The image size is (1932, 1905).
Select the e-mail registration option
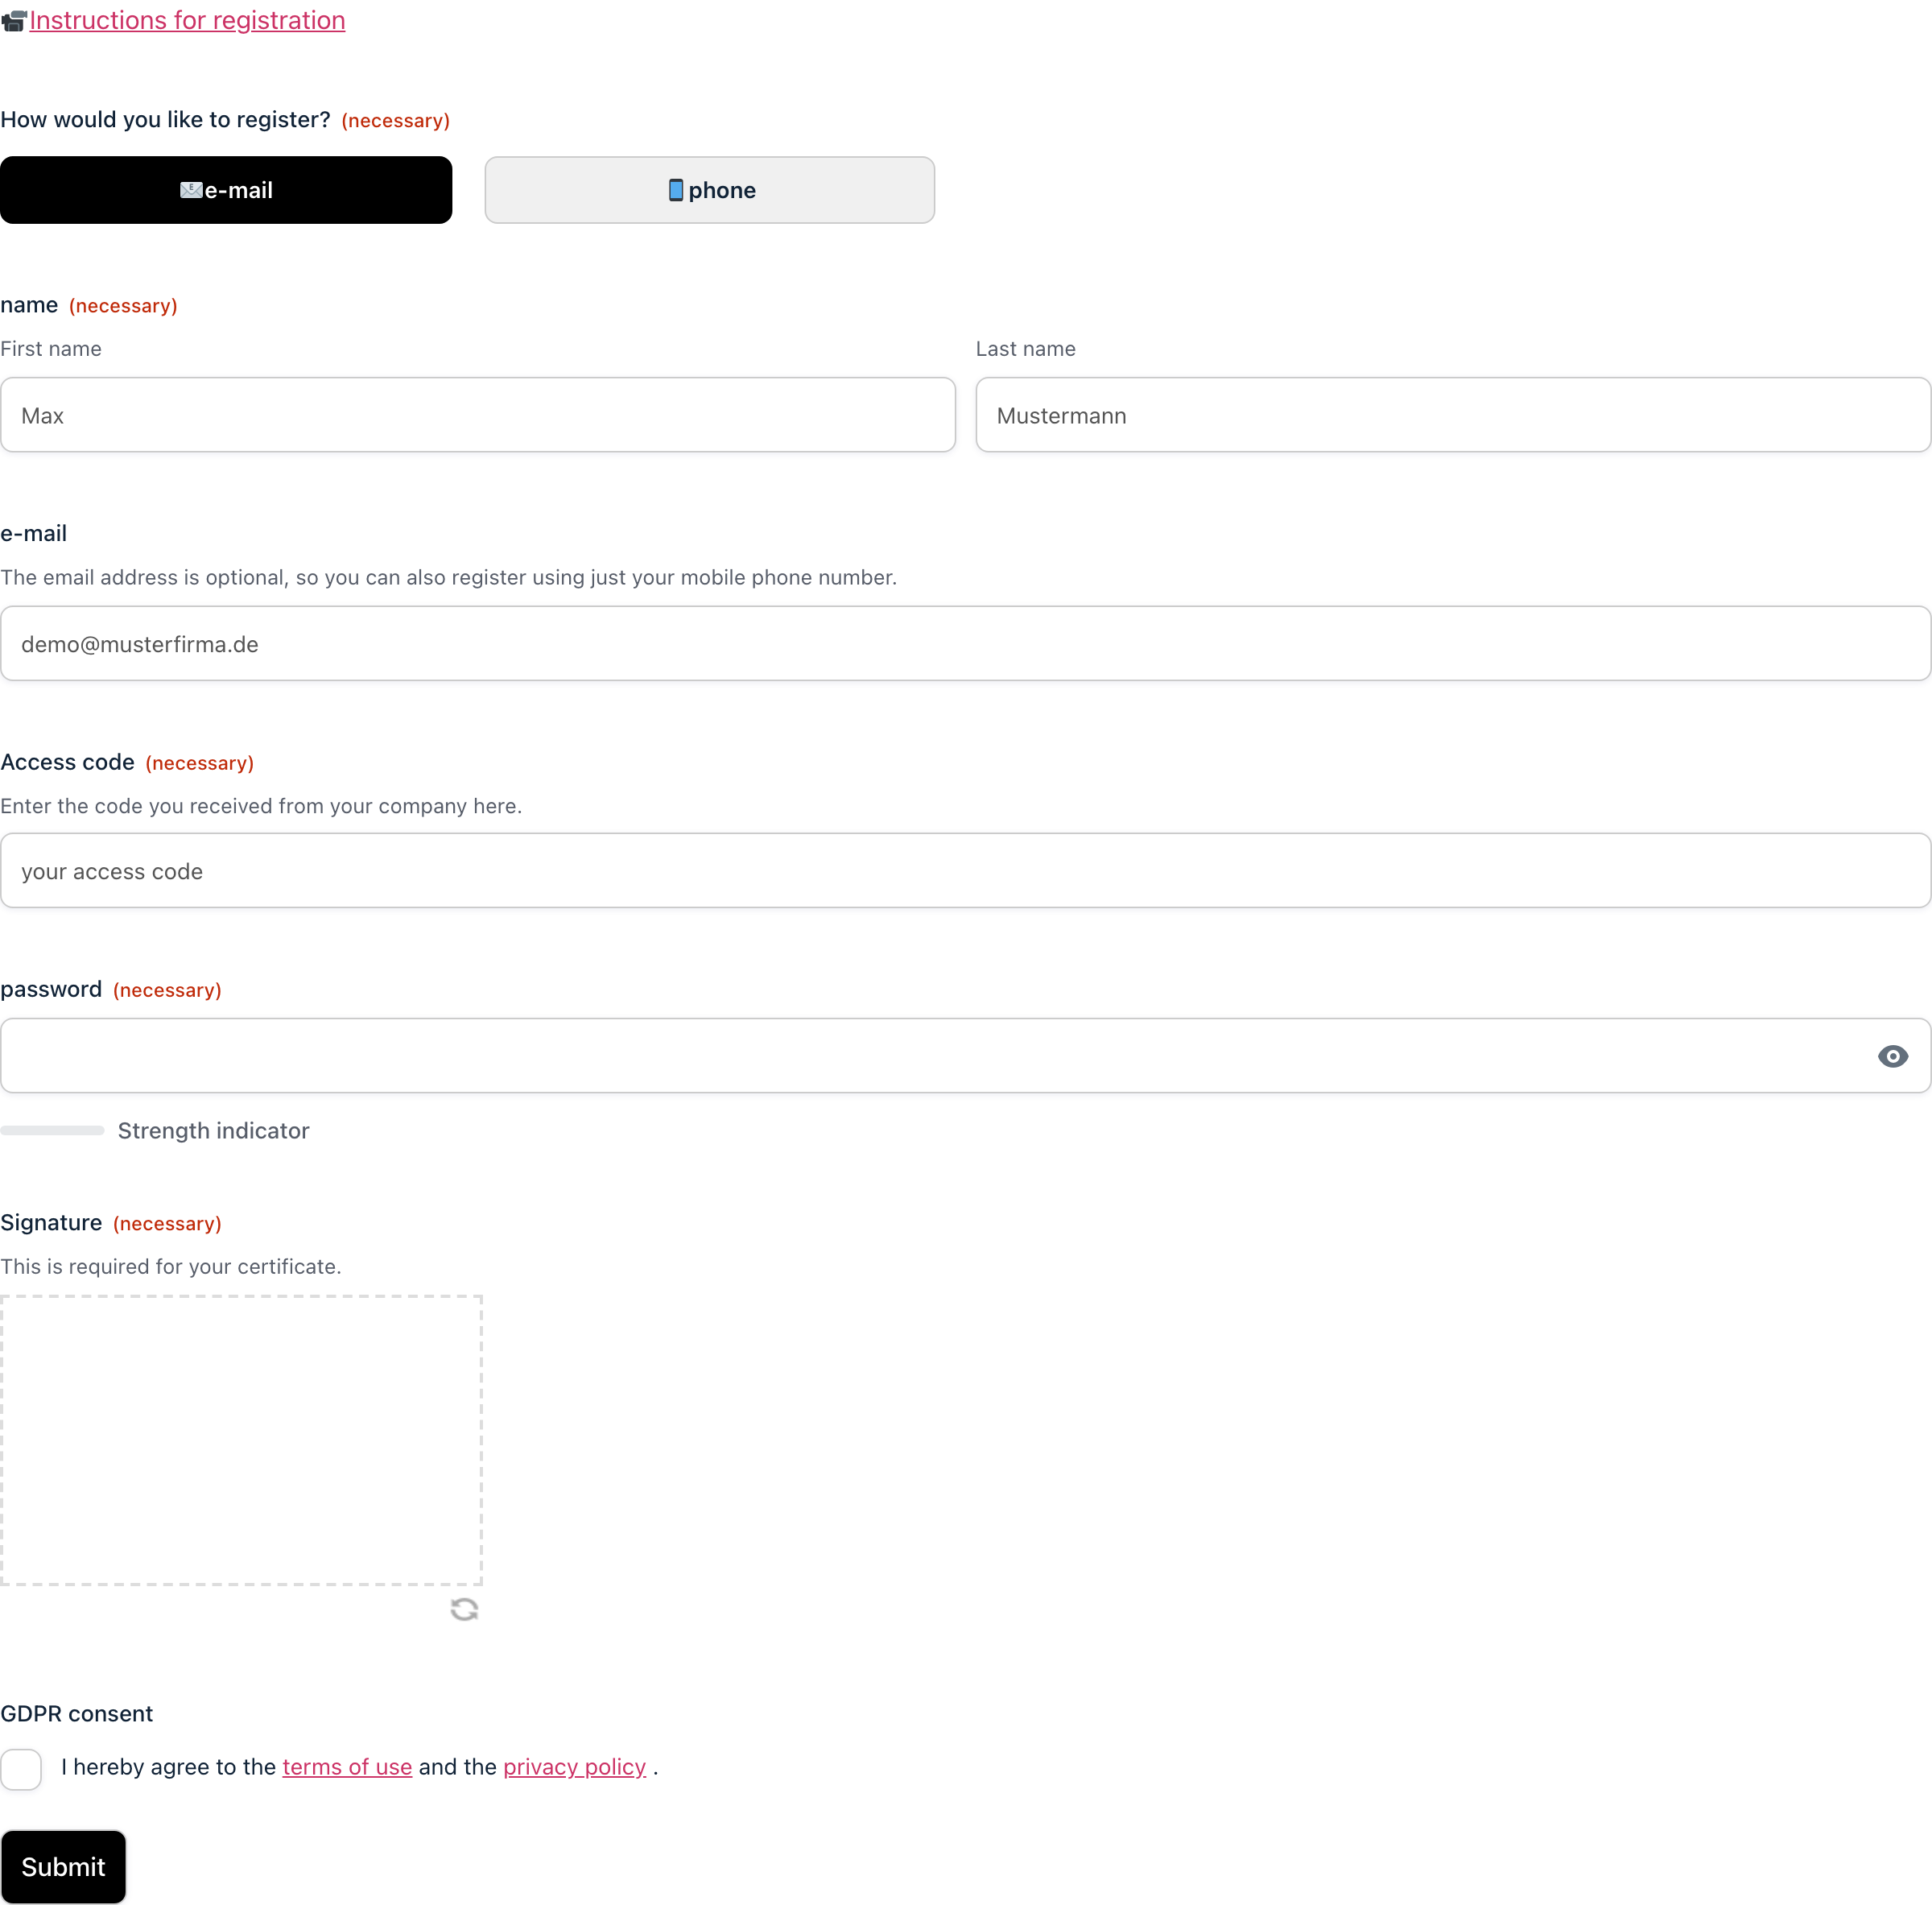[226, 190]
